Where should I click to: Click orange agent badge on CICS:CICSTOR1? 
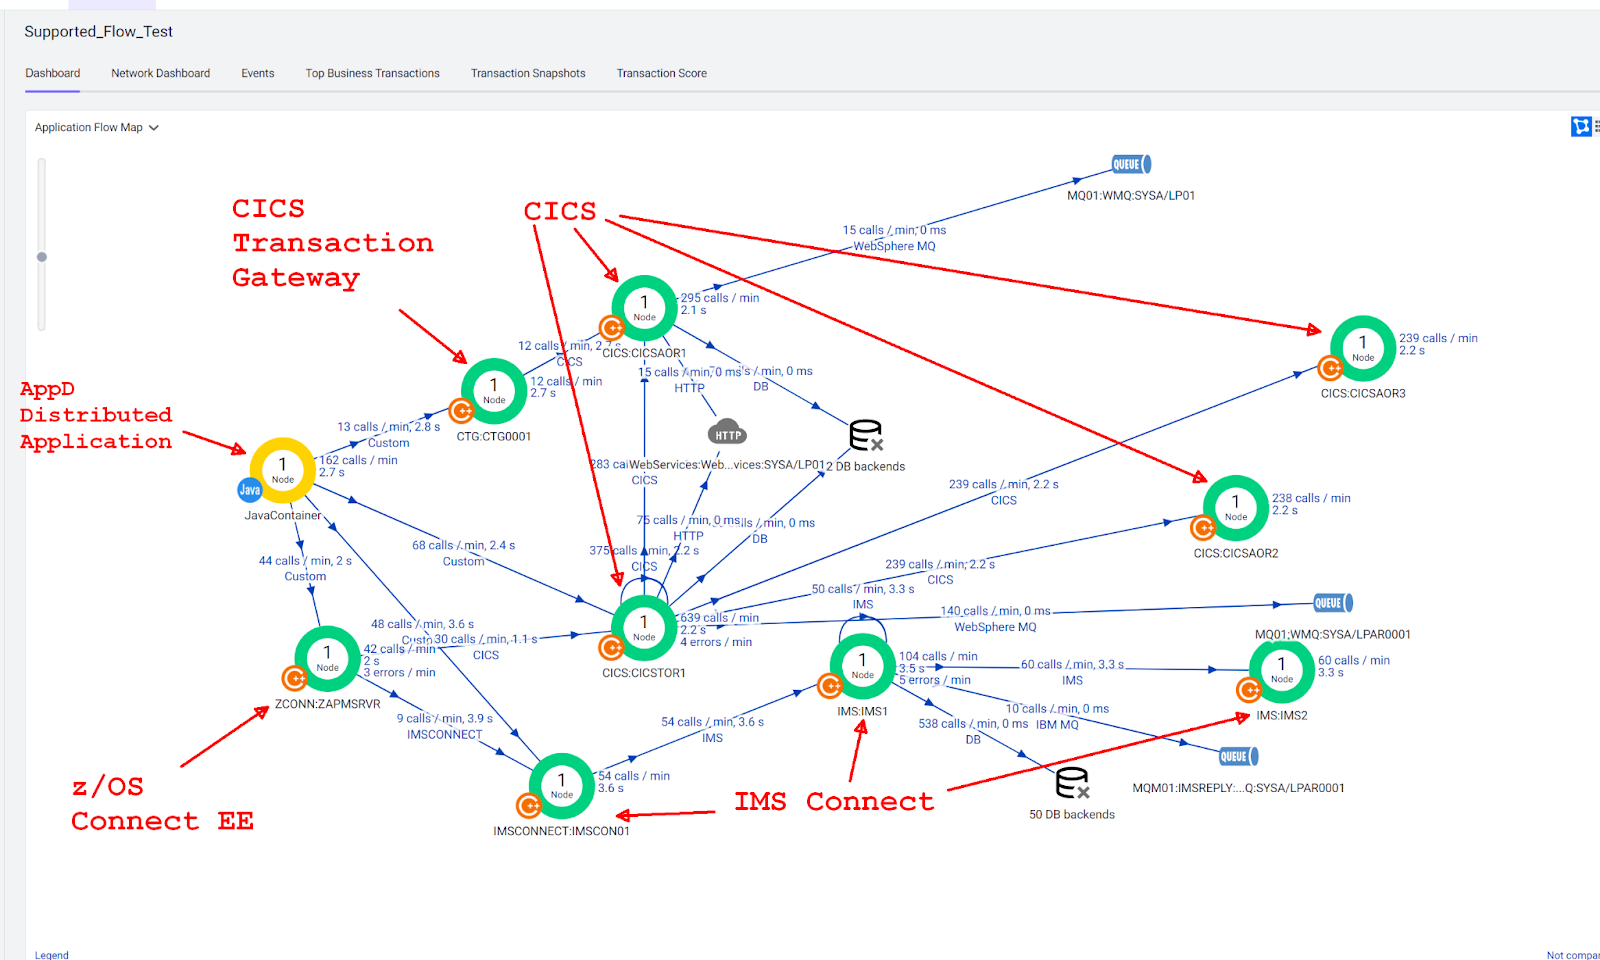[611, 648]
